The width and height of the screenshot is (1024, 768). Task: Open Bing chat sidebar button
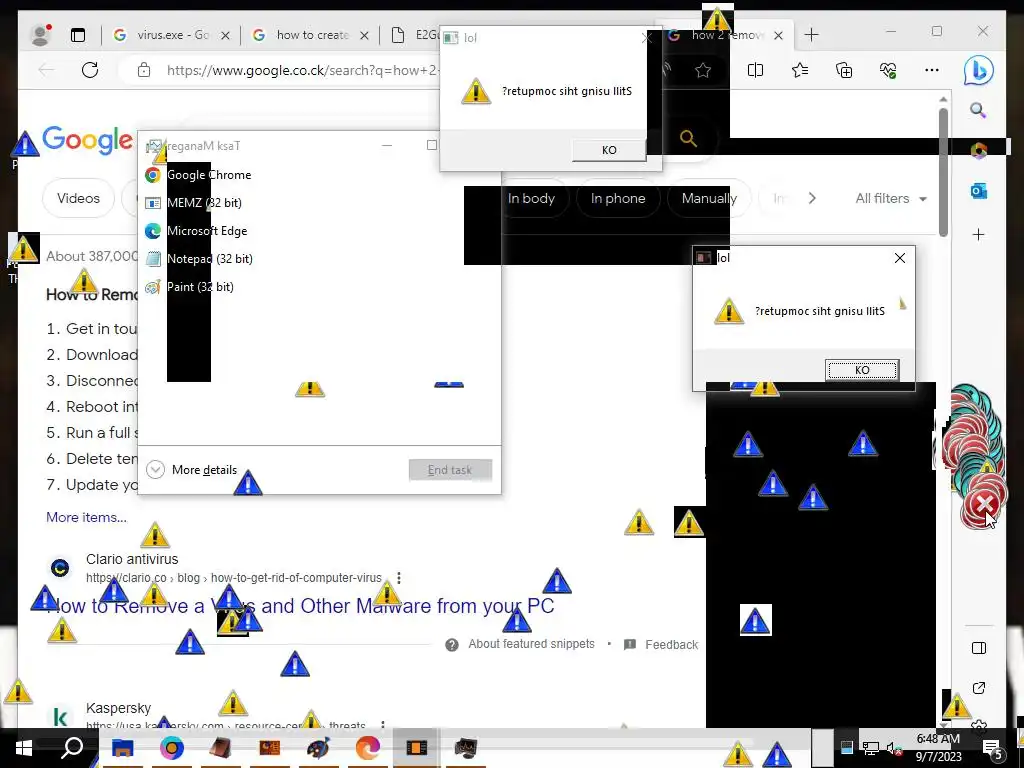pyautogui.click(x=978, y=71)
